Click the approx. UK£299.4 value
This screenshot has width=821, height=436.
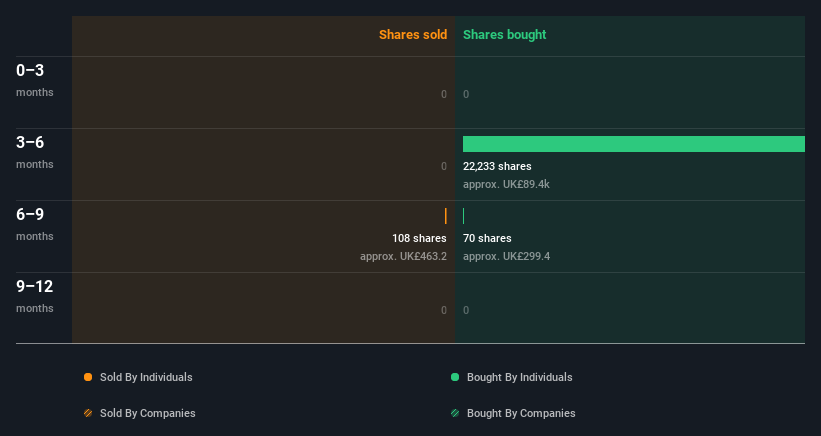click(506, 256)
